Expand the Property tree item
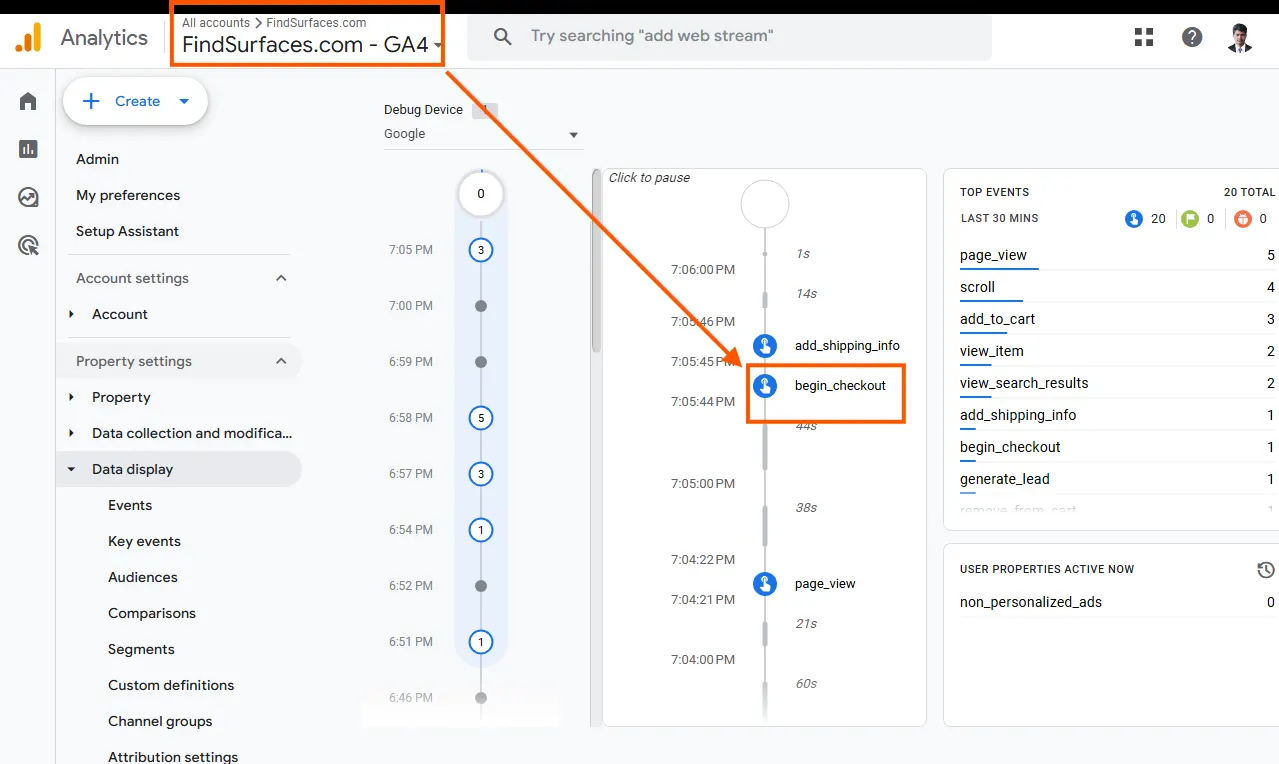 click(x=72, y=397)
